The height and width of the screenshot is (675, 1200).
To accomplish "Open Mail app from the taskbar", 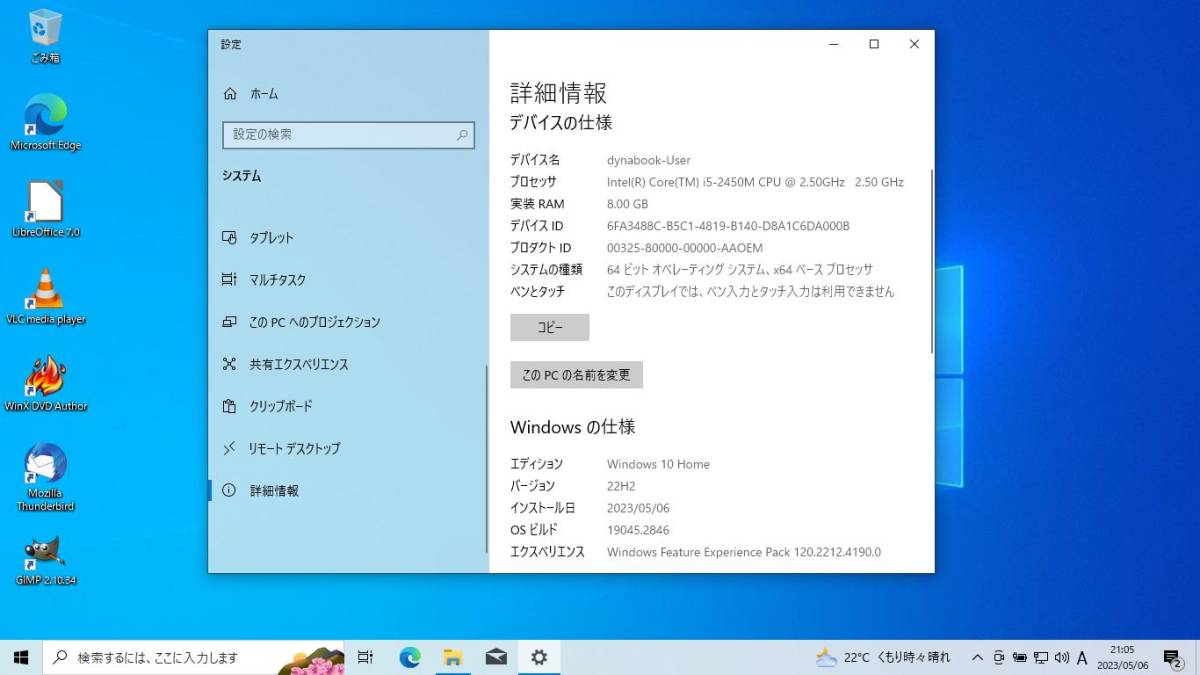I will pos(496,657).
